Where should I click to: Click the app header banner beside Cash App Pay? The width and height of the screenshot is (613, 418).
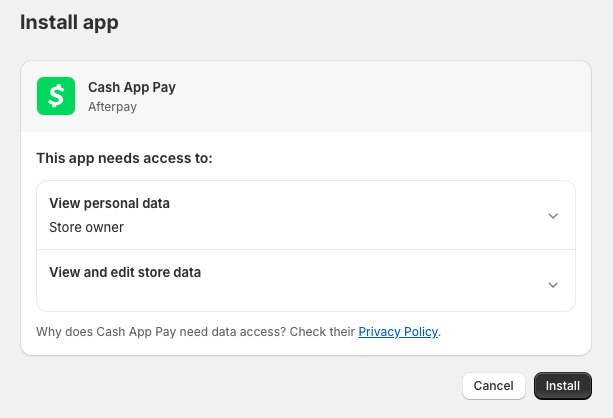[x=380, y=96]
